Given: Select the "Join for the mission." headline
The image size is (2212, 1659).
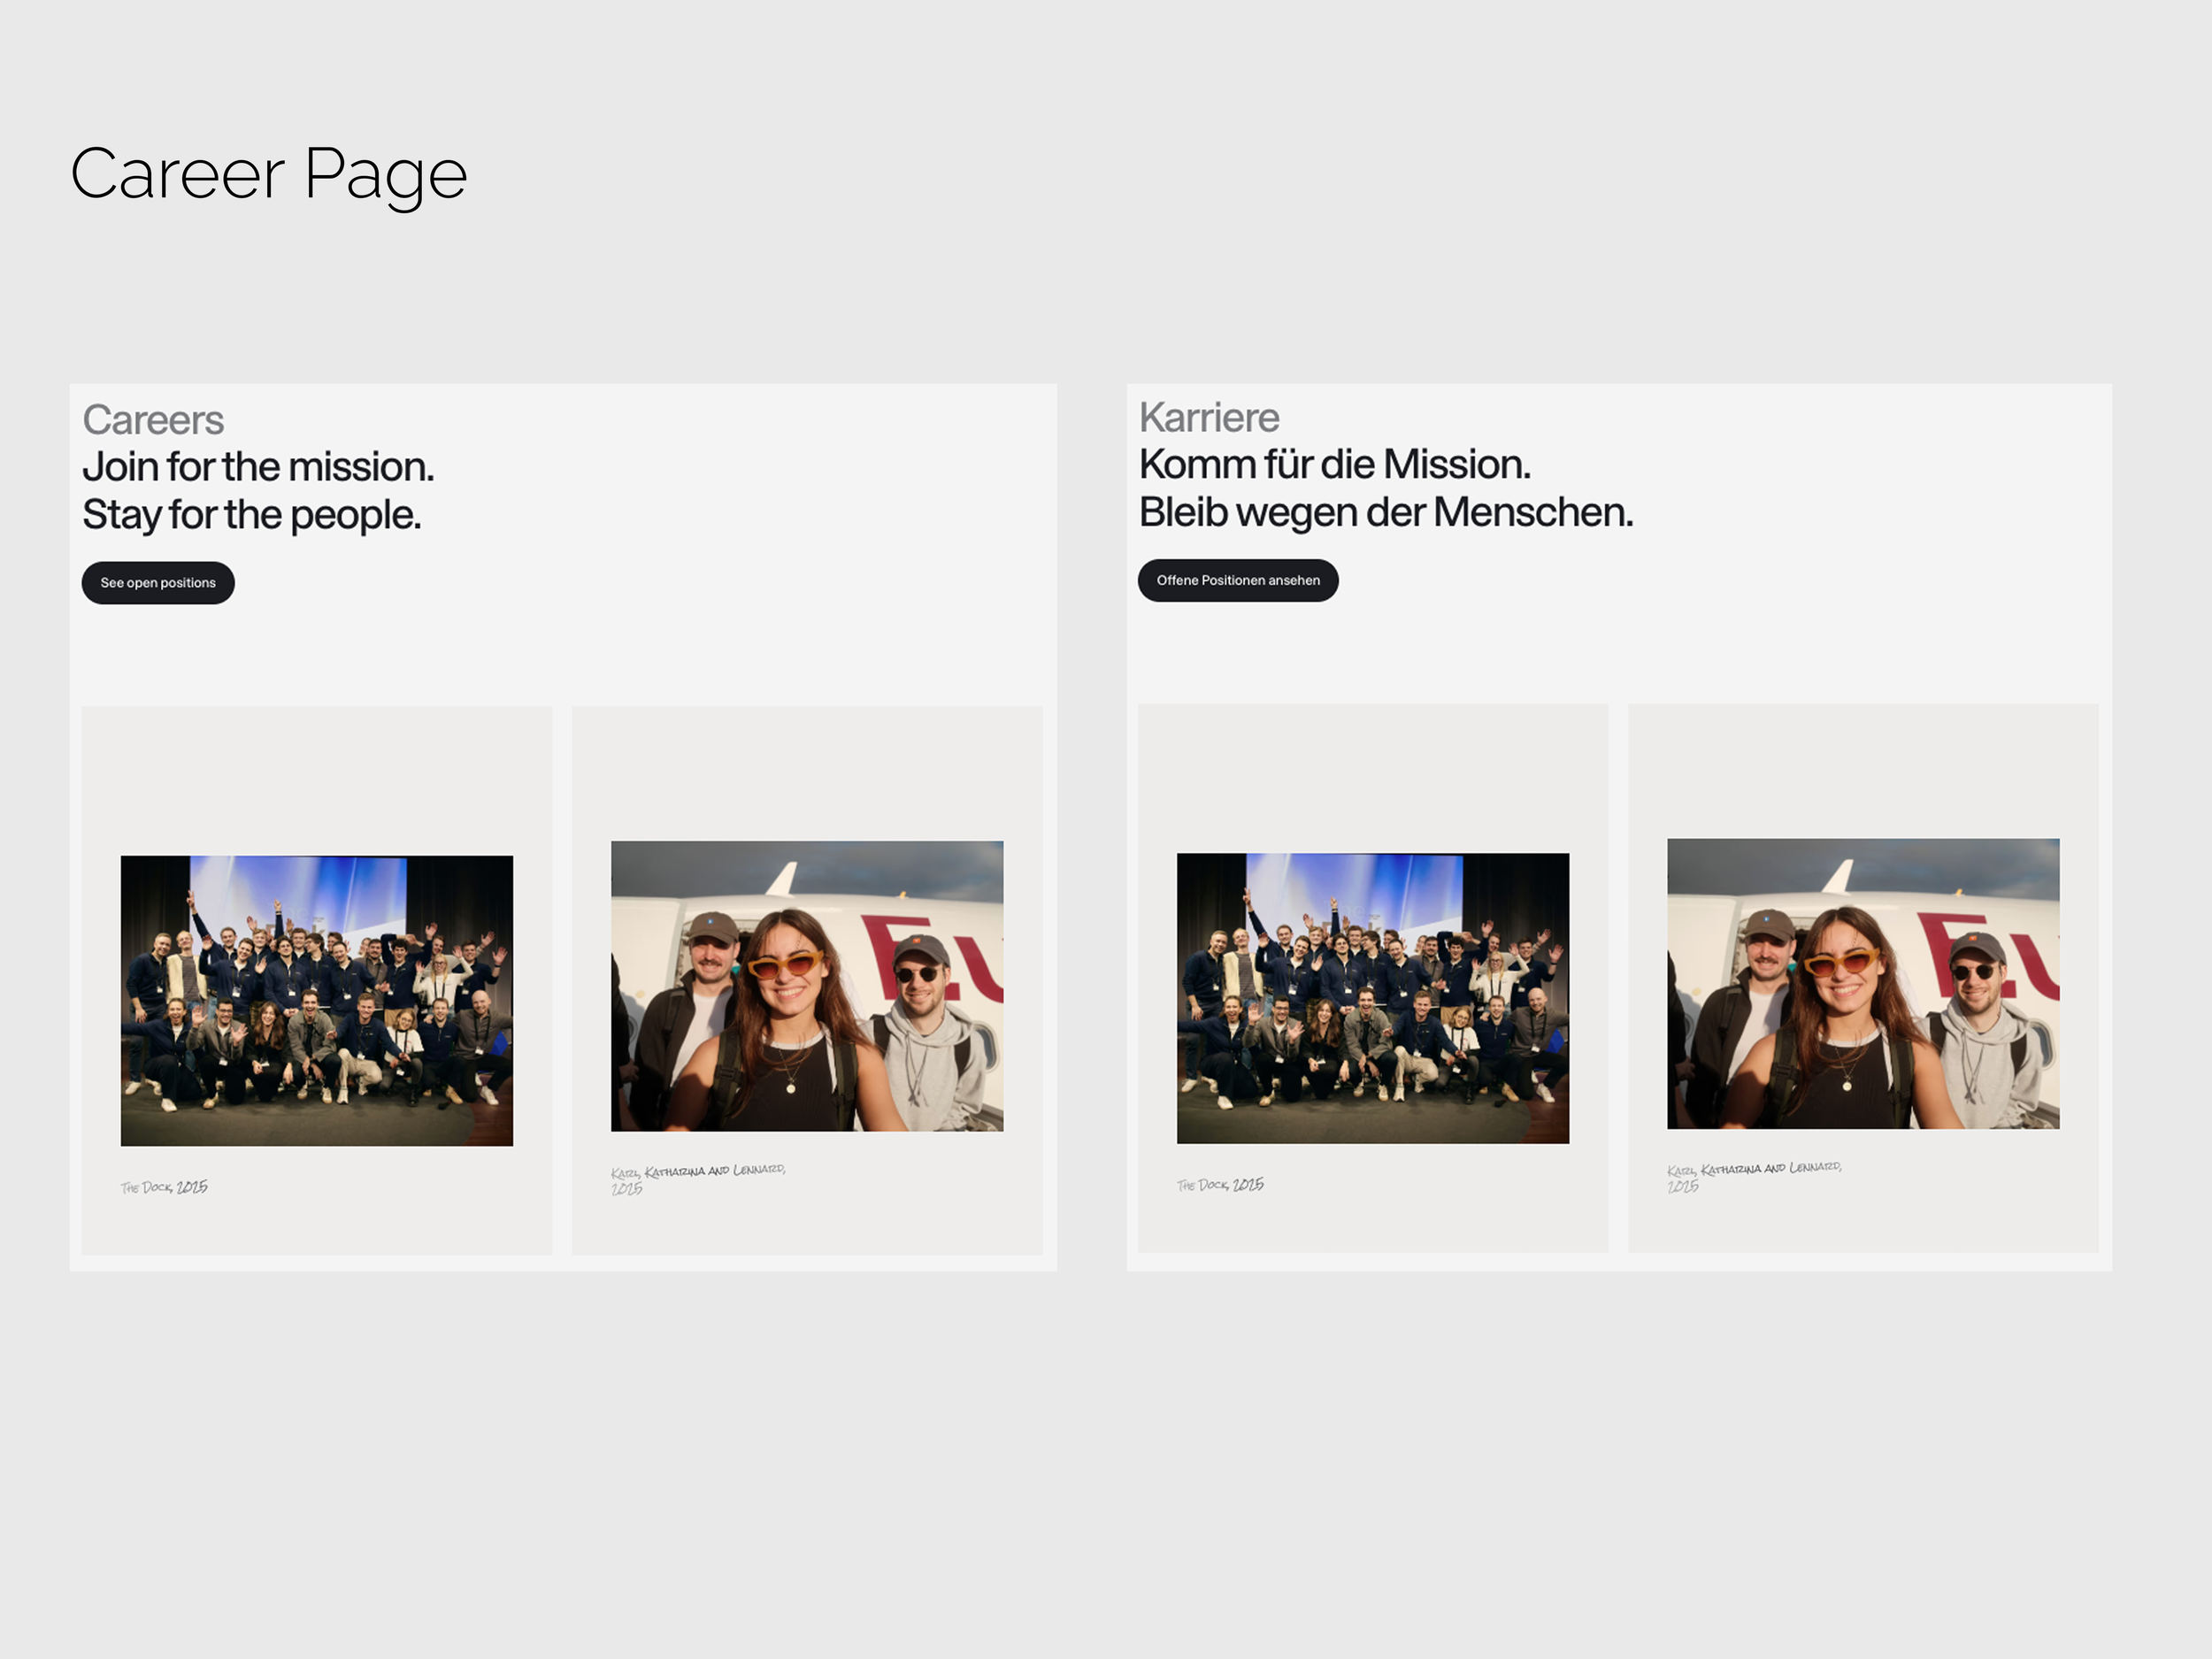Looking at the screenshot, I should [258, 467].
